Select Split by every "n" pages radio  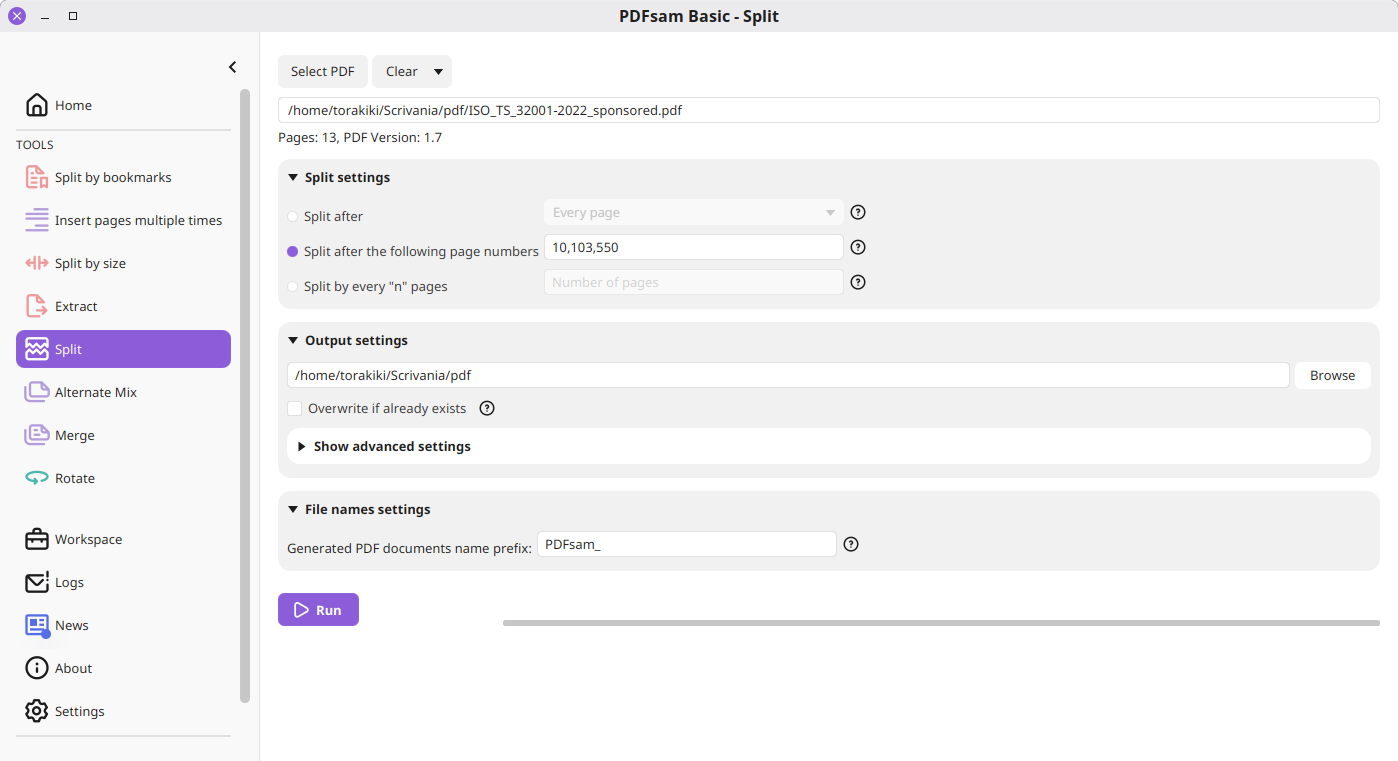click(293, 286)
